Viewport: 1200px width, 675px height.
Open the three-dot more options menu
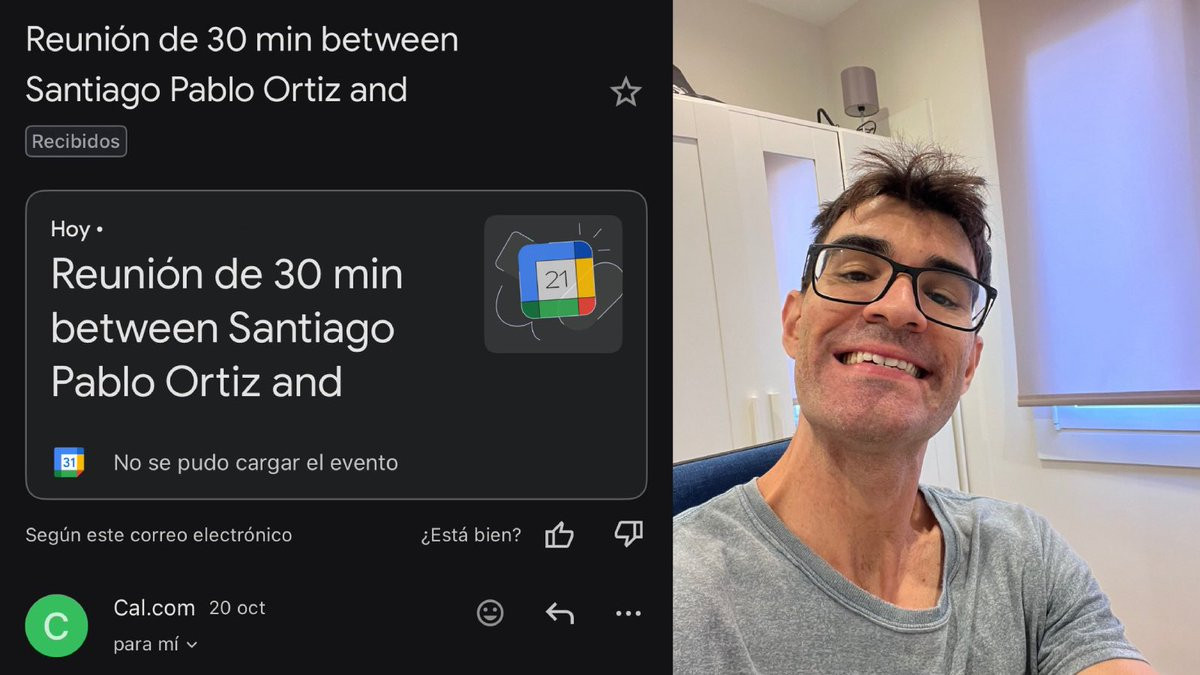click(628, 613)
